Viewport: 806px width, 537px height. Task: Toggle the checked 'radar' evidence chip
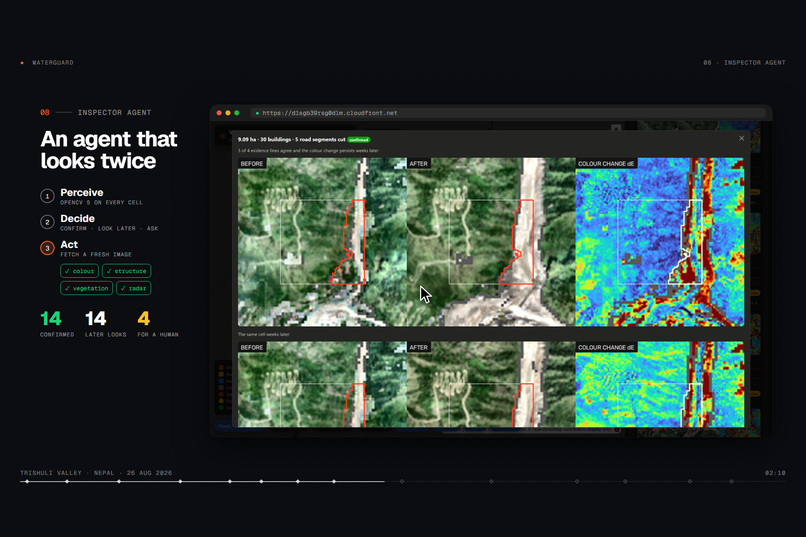[x=134, y=288]
